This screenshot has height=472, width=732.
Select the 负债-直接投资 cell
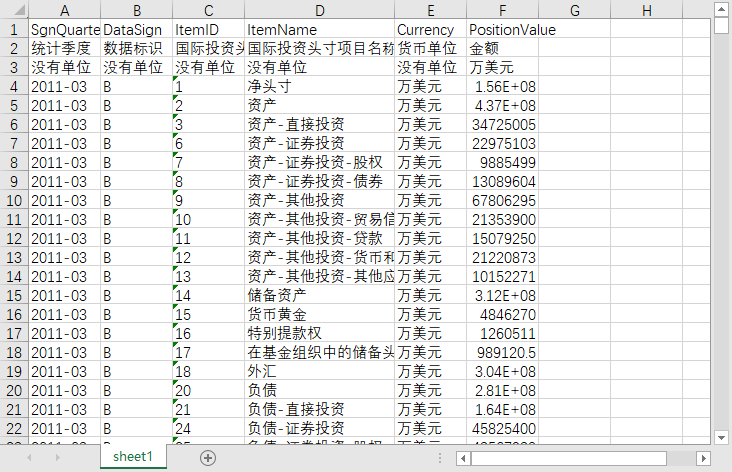320,409
